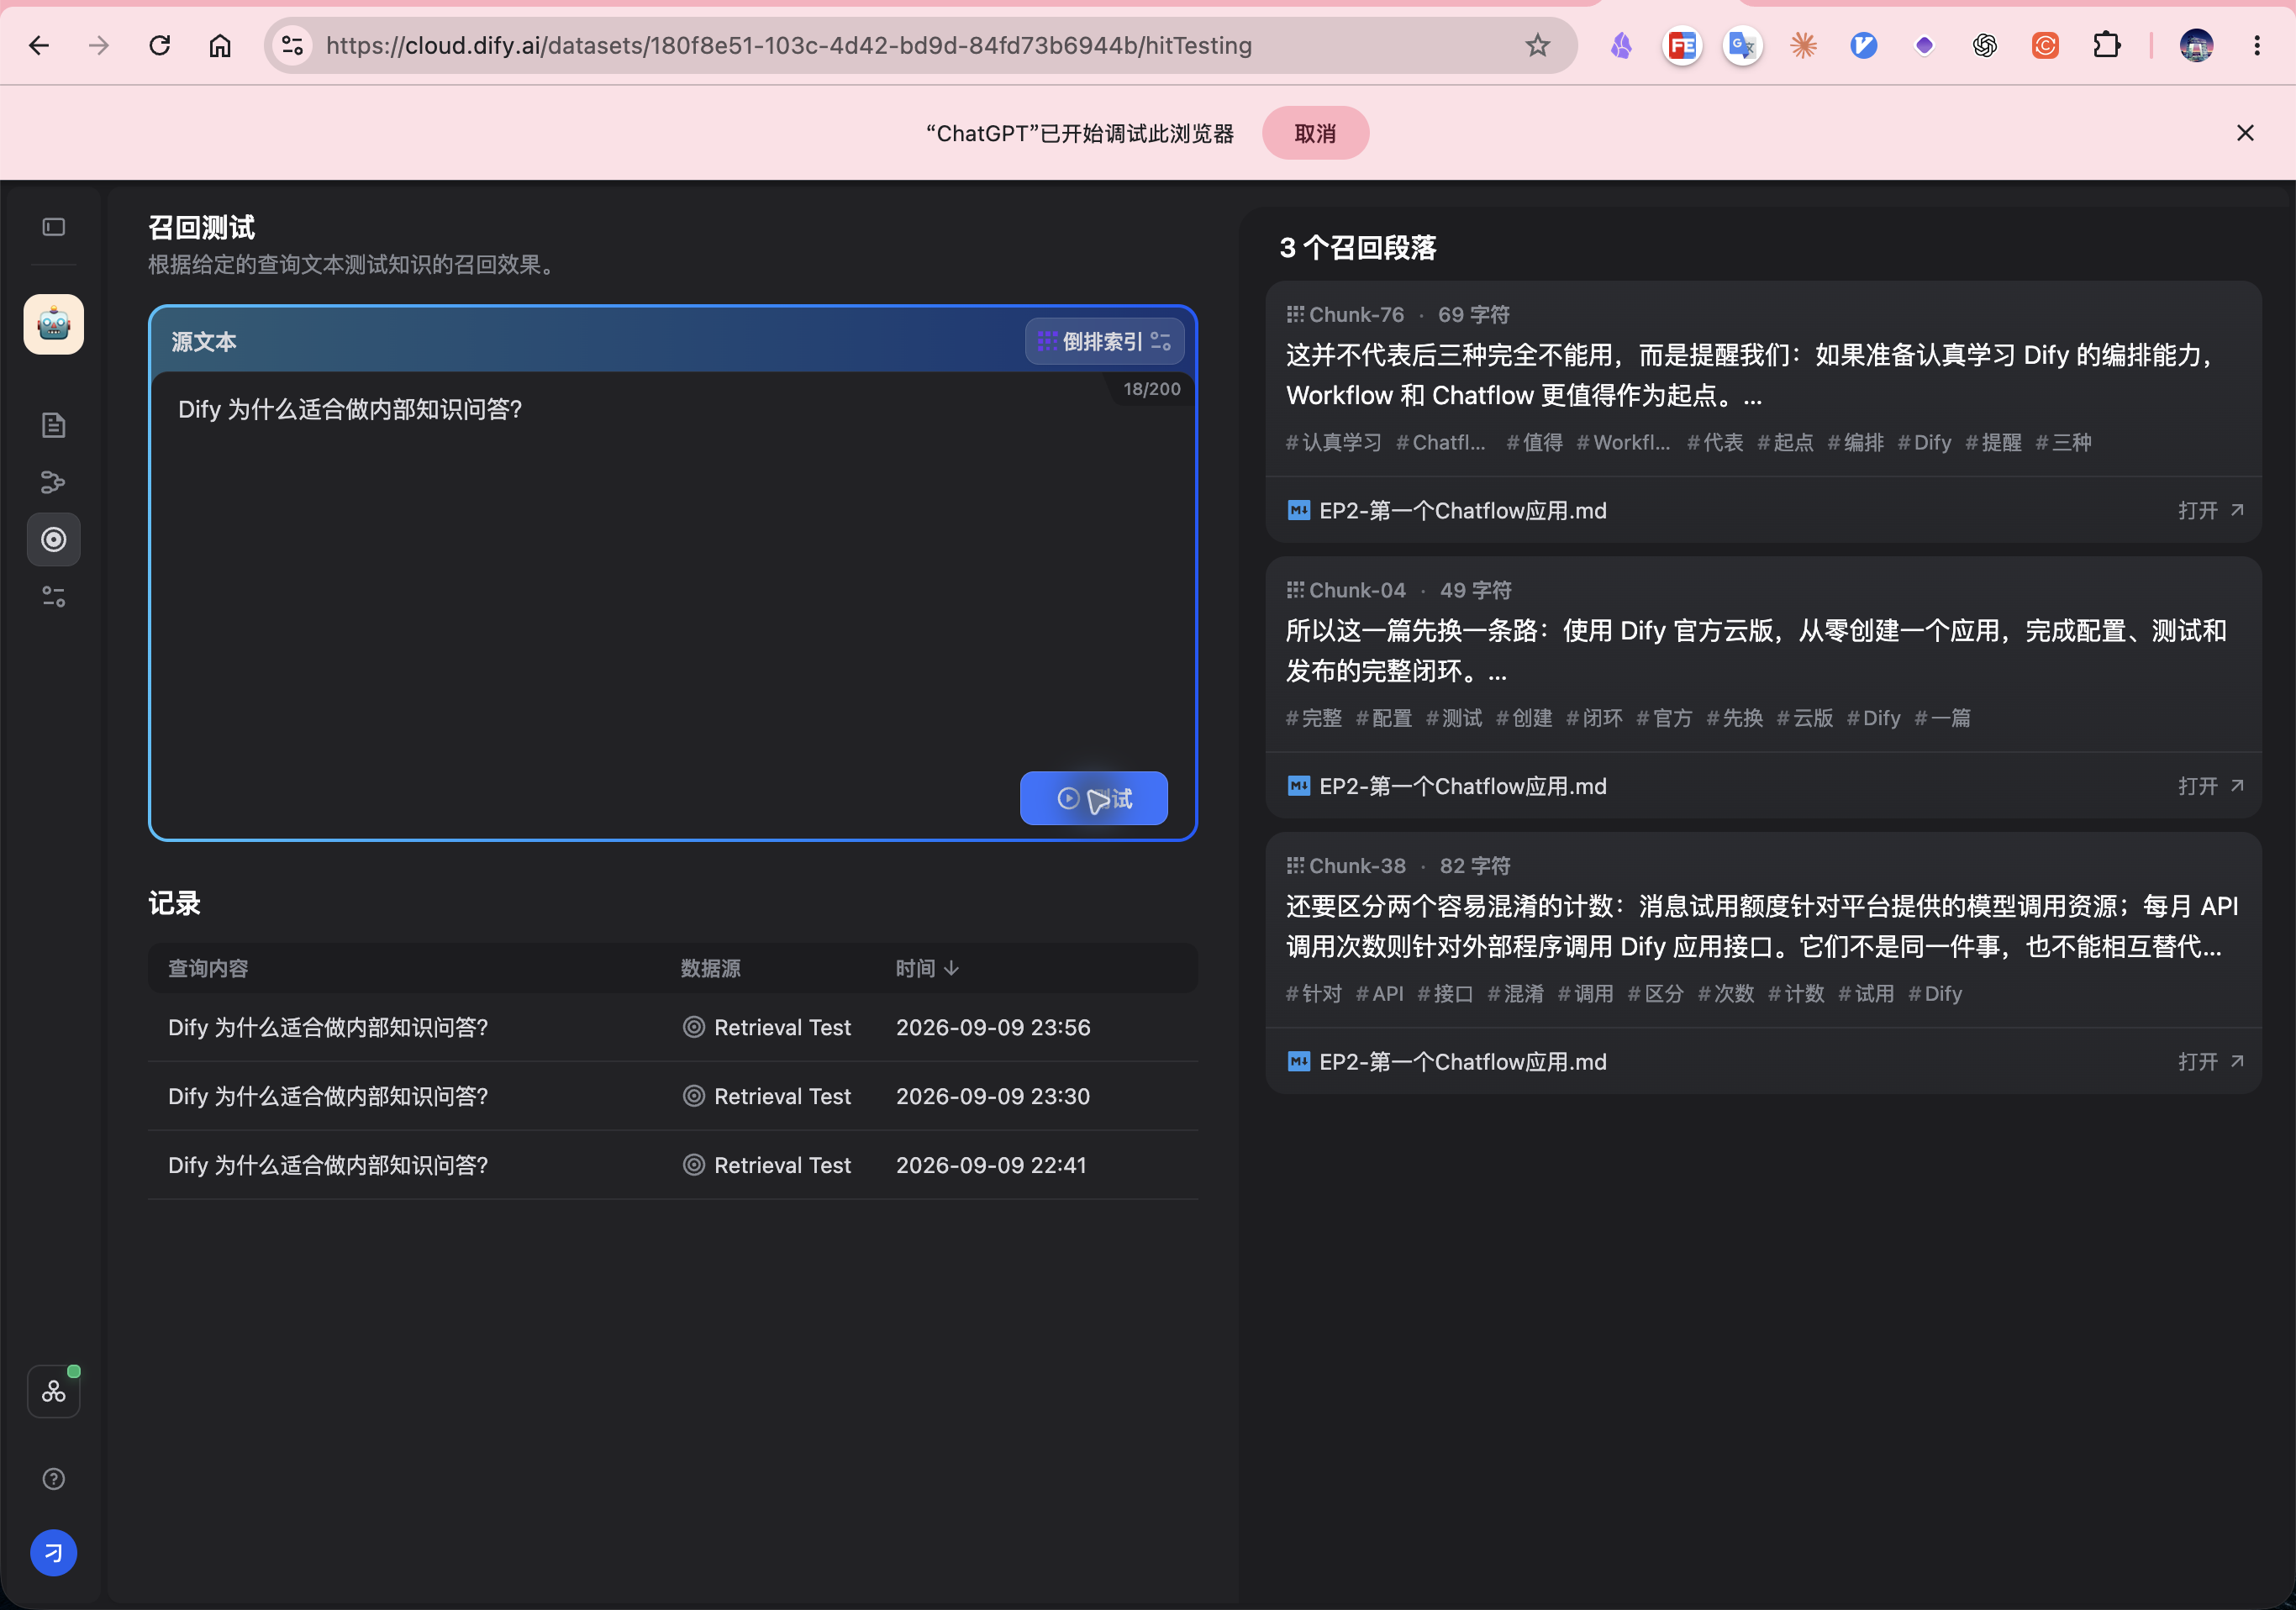The image size is (2296, 1610).
Task: Sort records by 时间 column
Action: [927, 968]
